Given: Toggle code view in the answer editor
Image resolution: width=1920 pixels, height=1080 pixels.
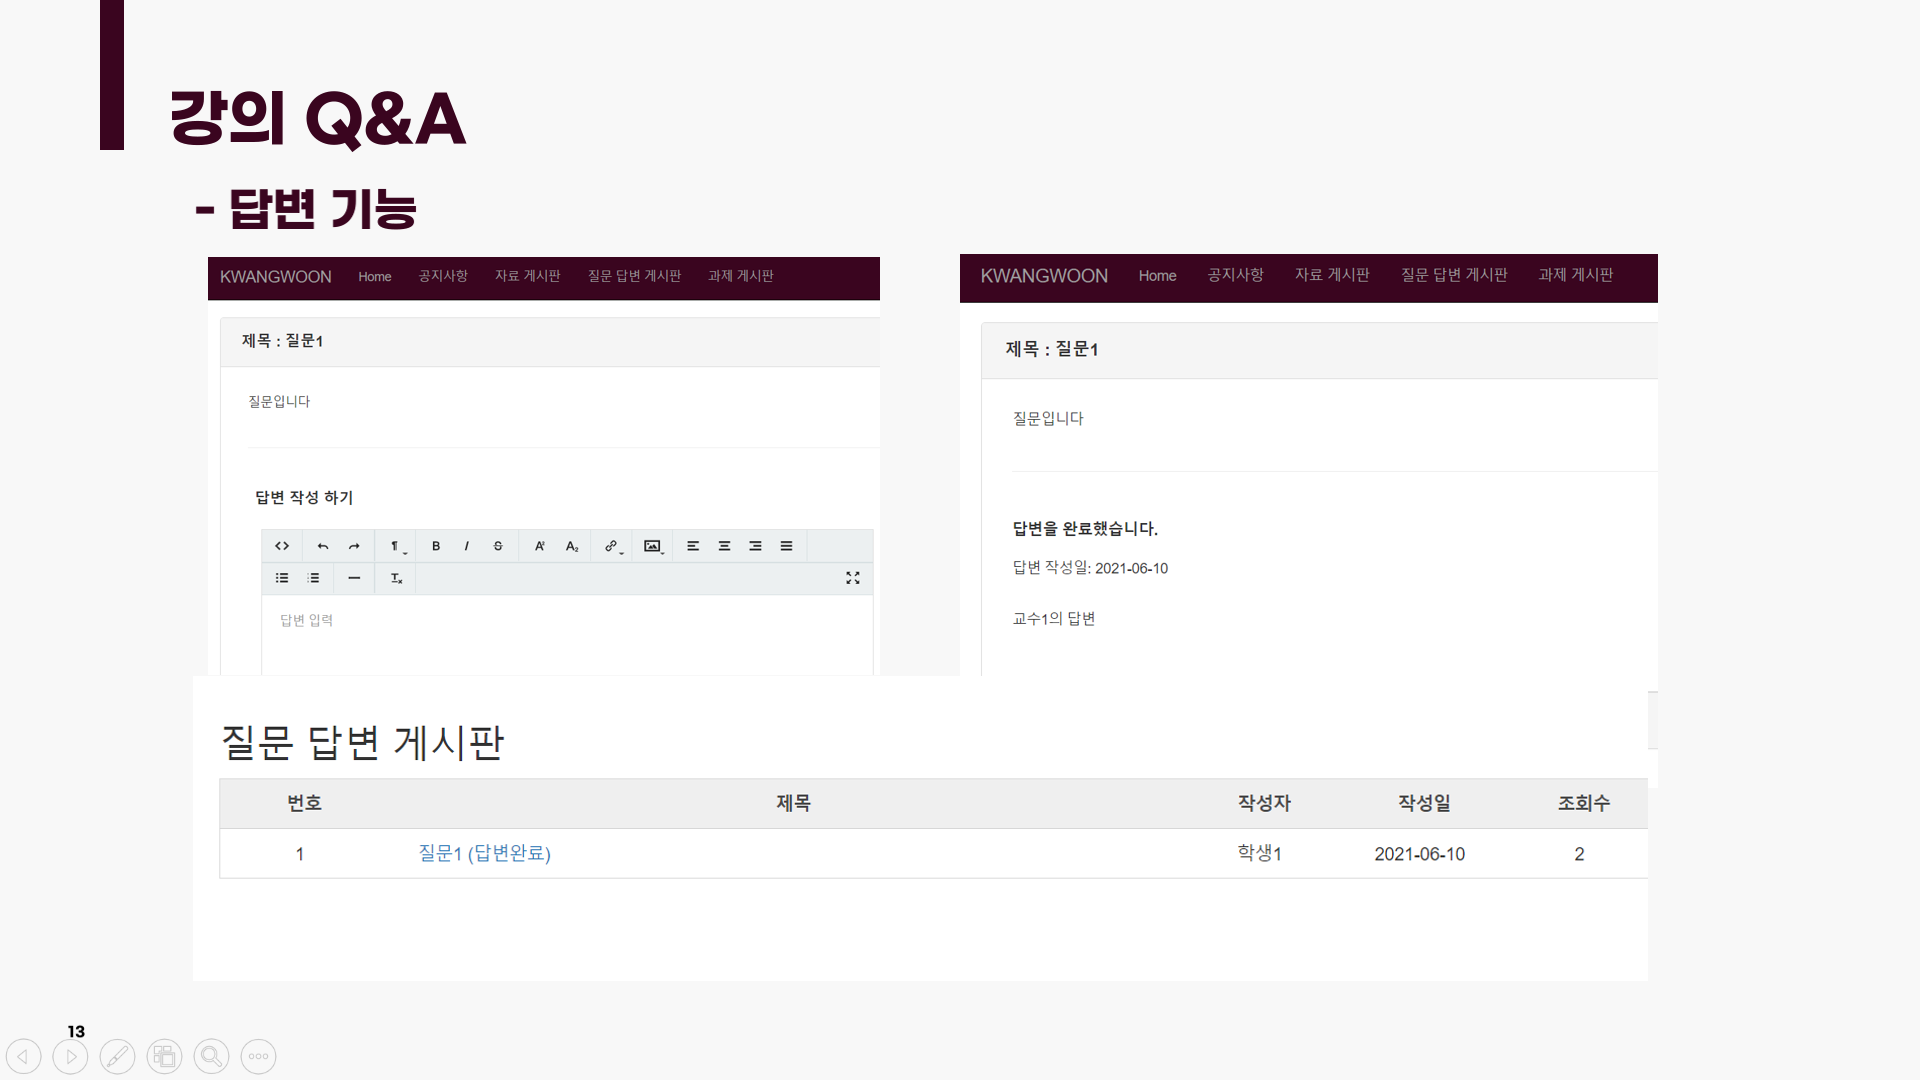Looking at the screenshot, I should (x=281, y=545).
